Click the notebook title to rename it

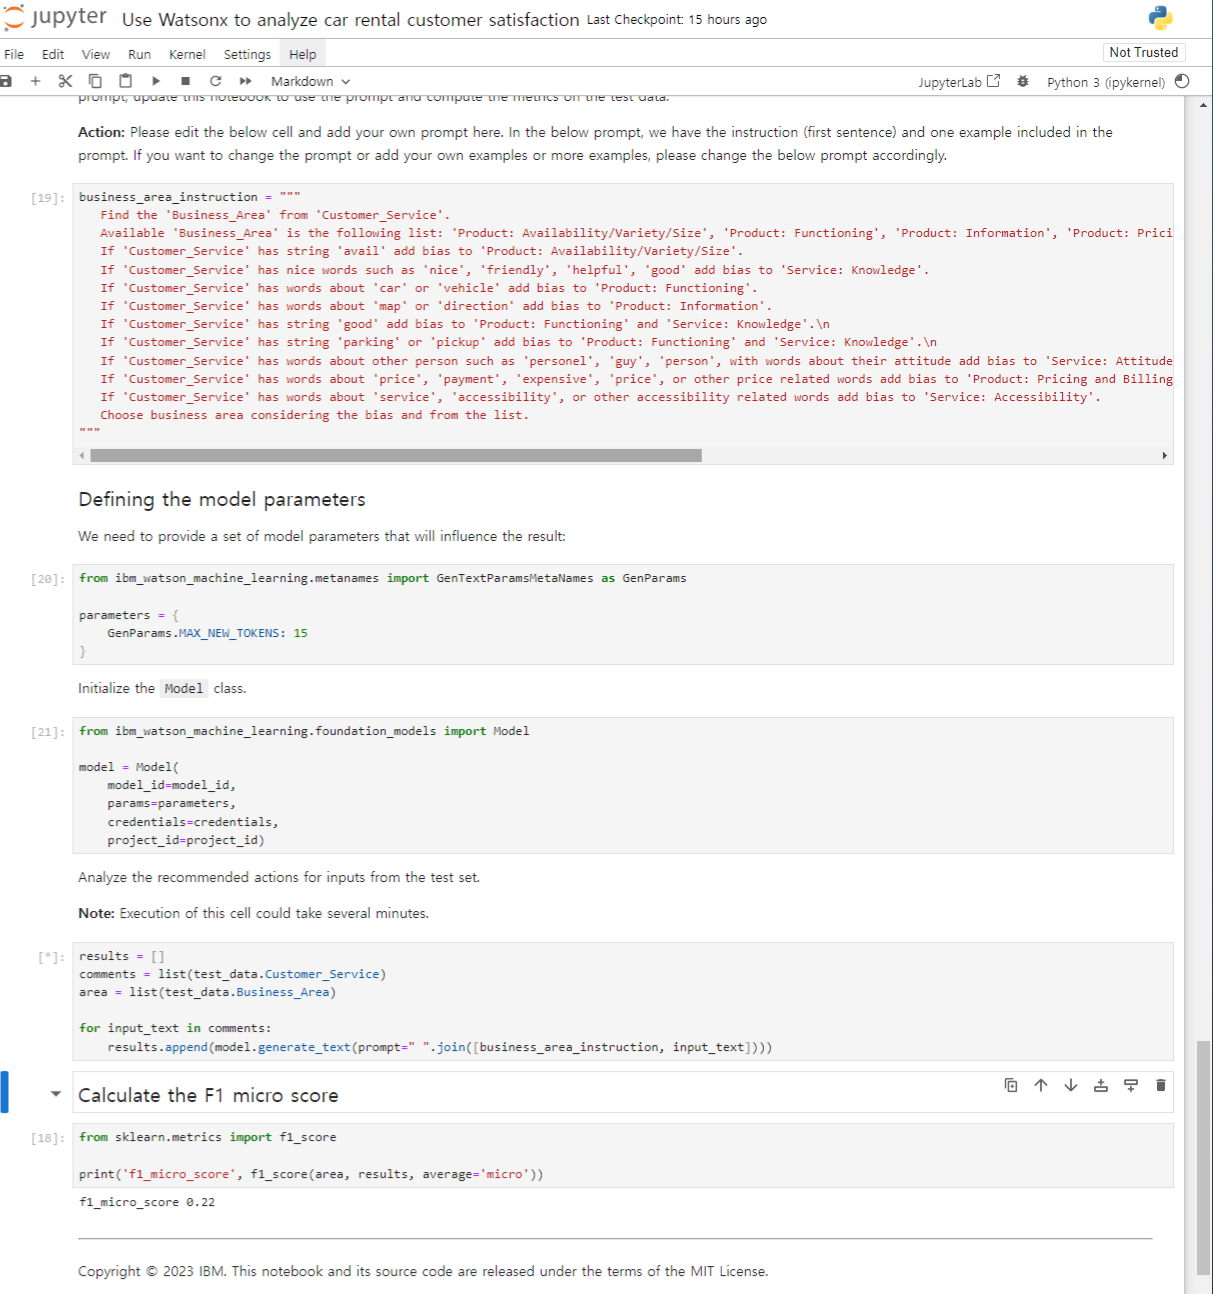click(x=351, y=20)
